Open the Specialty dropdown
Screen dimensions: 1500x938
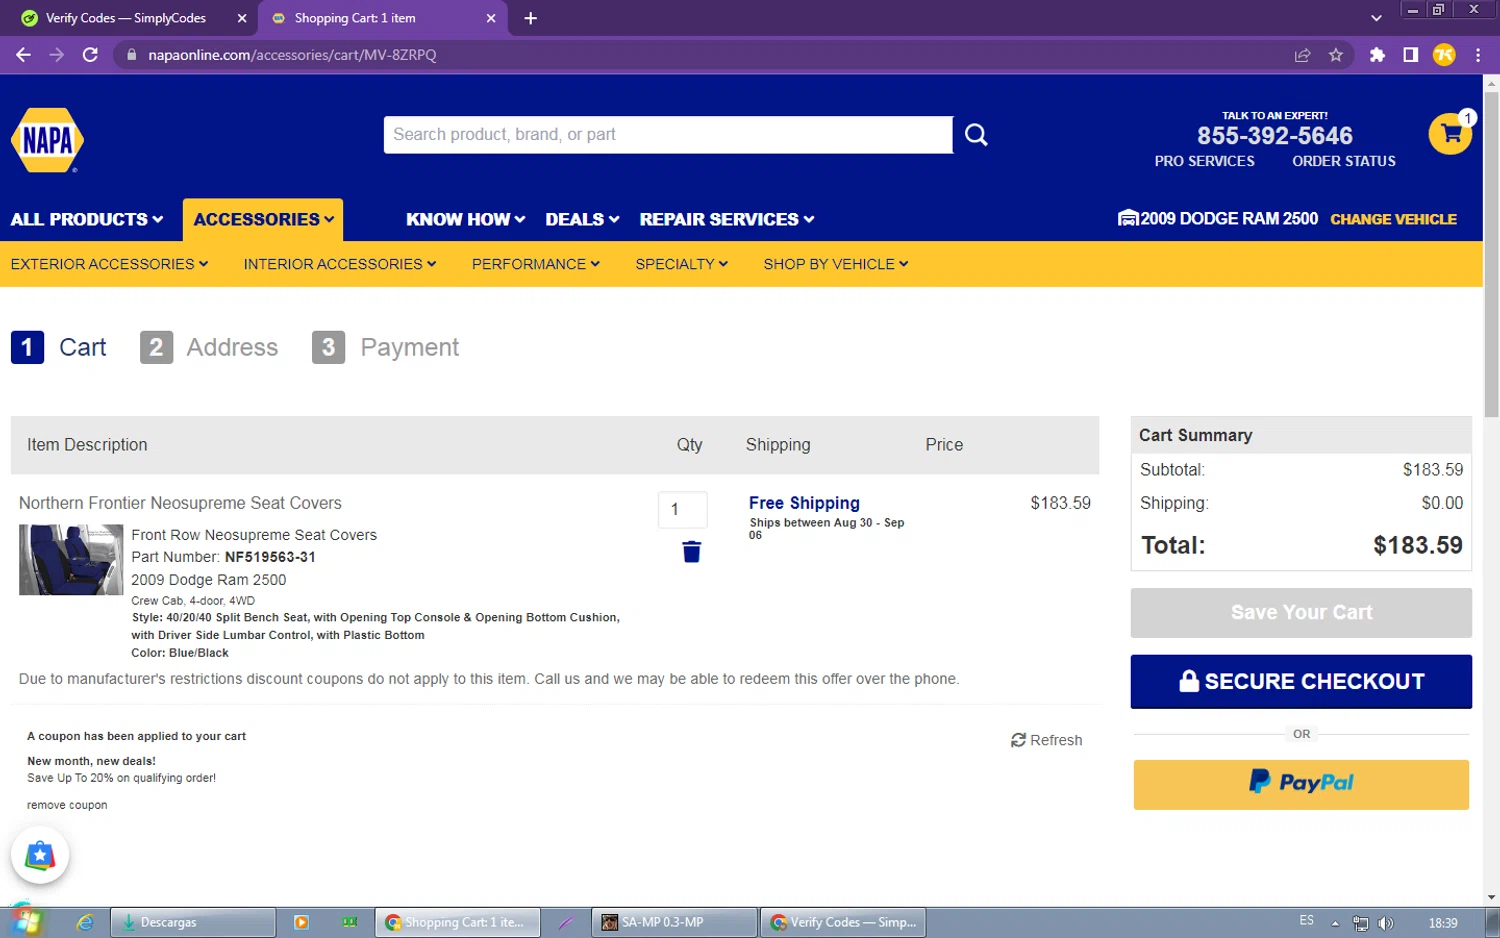681,264
